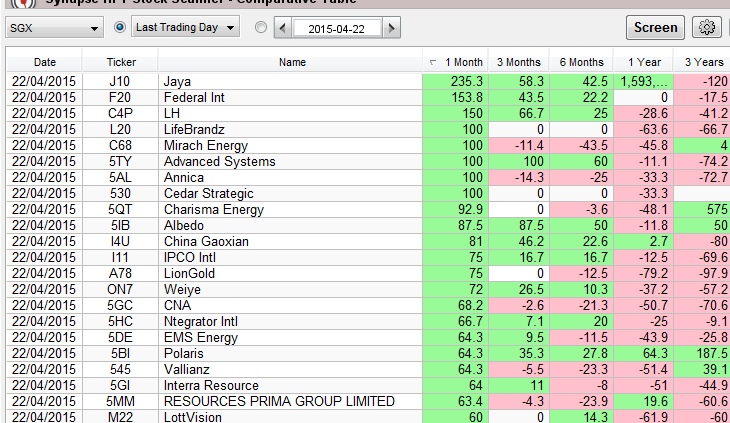
Task: Click ticker 5QT for Charisma Energy
Action: click(121, 209)
